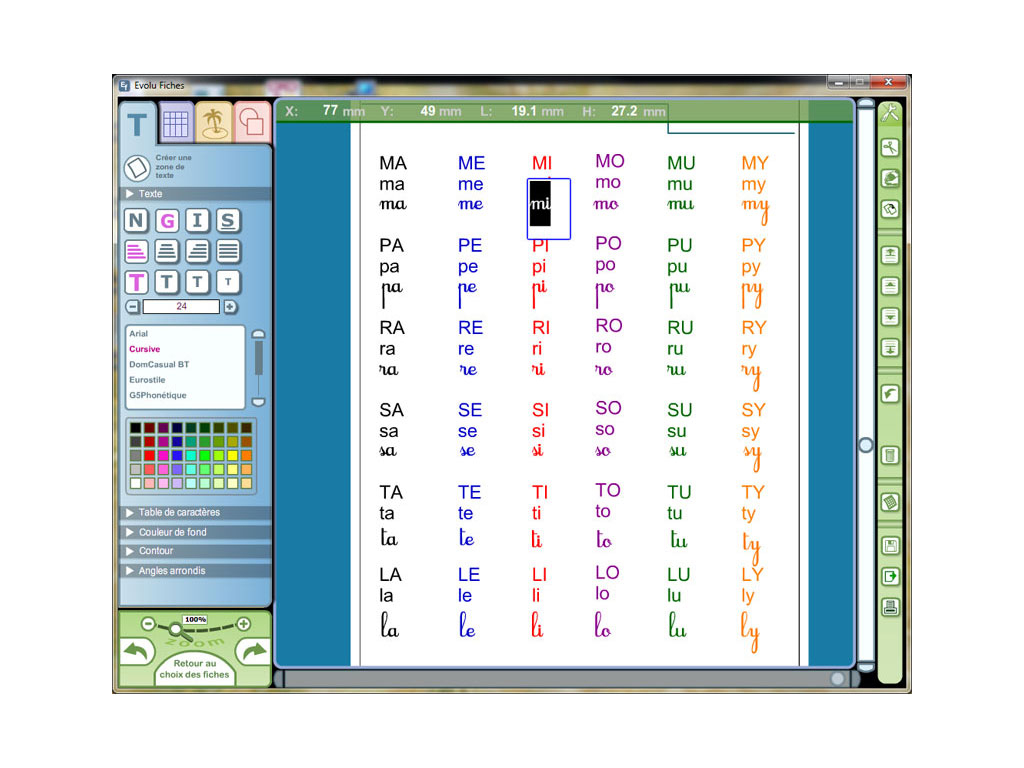Click the bring to front arrow icon

(x=889, y=255)
